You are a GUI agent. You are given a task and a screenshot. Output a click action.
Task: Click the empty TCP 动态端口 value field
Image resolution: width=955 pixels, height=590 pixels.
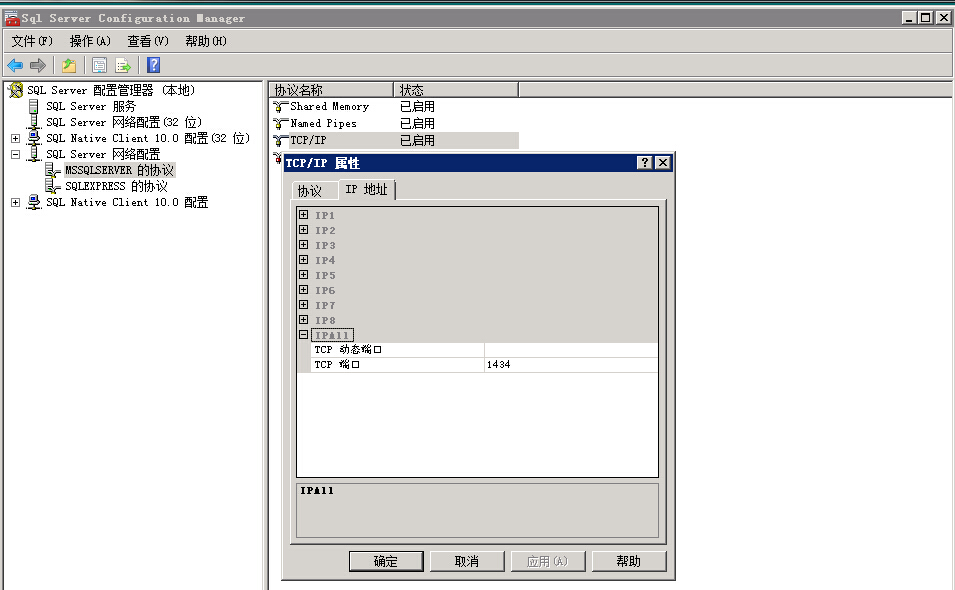(571, 349)
